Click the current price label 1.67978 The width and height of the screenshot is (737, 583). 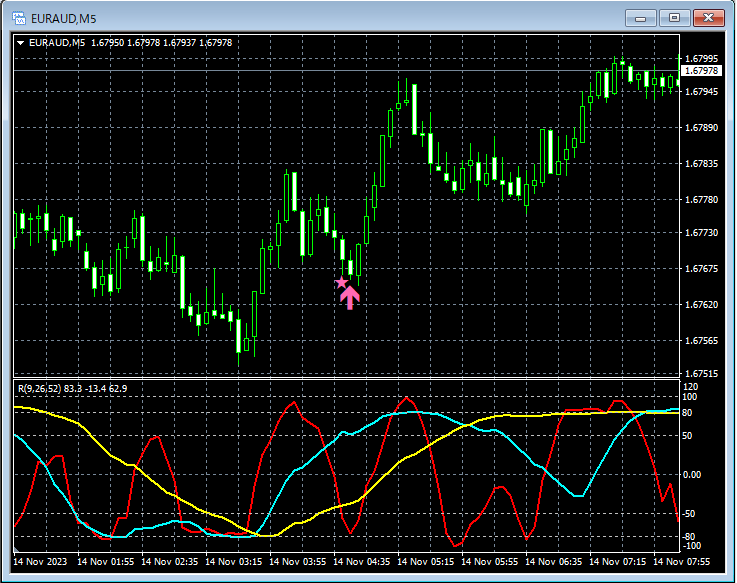[x=701, y=71]
